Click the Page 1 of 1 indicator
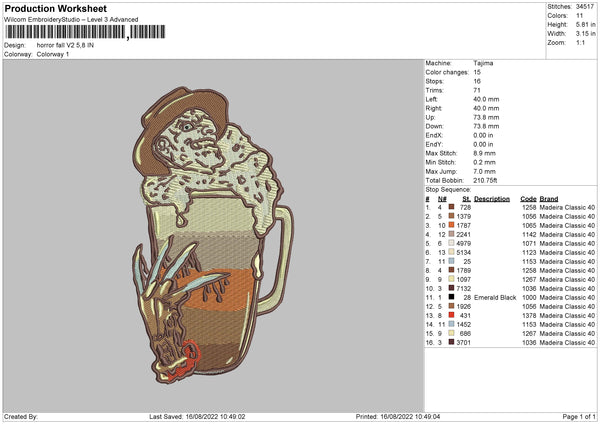The height and width of the screenshot is (424, 600). point(579,416)
